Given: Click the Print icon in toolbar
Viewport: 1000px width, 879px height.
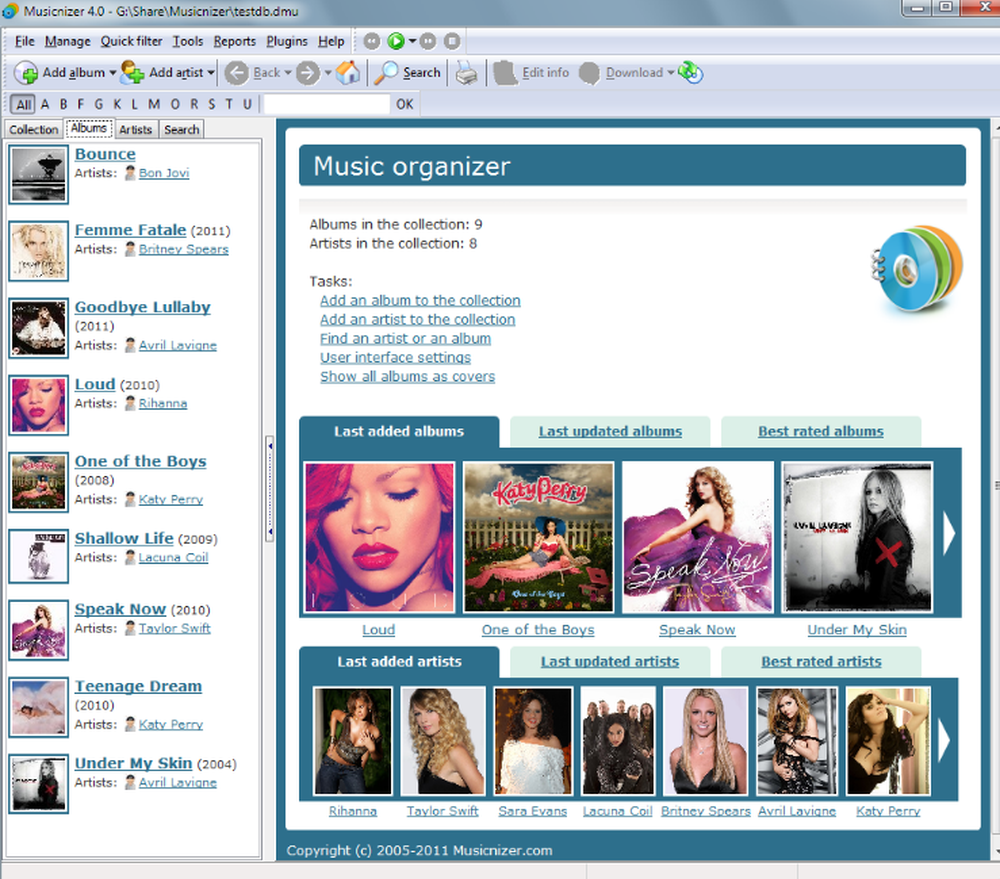Looking at the screenshot, I should 466,73.
